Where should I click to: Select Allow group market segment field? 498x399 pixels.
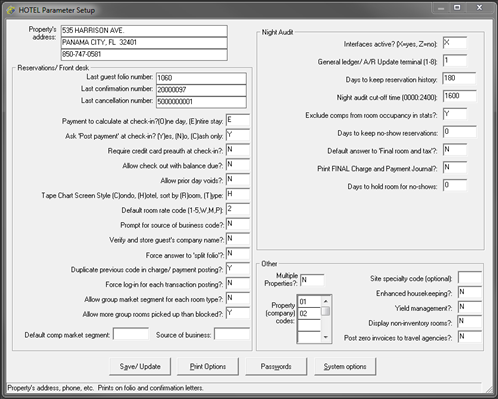tap(238, 298)
